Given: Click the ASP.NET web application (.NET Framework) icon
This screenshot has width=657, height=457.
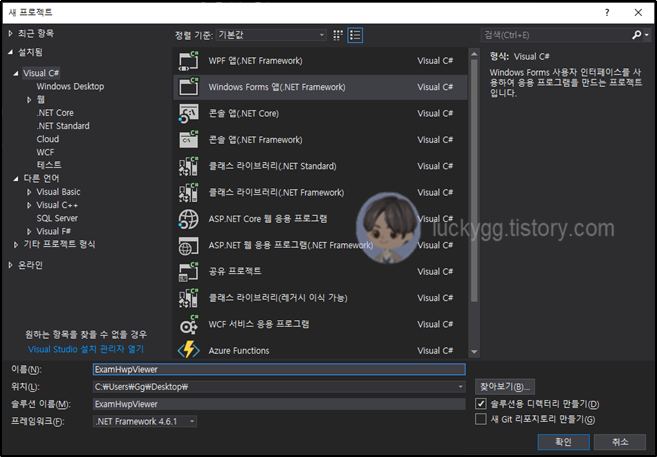Looking at the screenshot, I should [189, 245].
